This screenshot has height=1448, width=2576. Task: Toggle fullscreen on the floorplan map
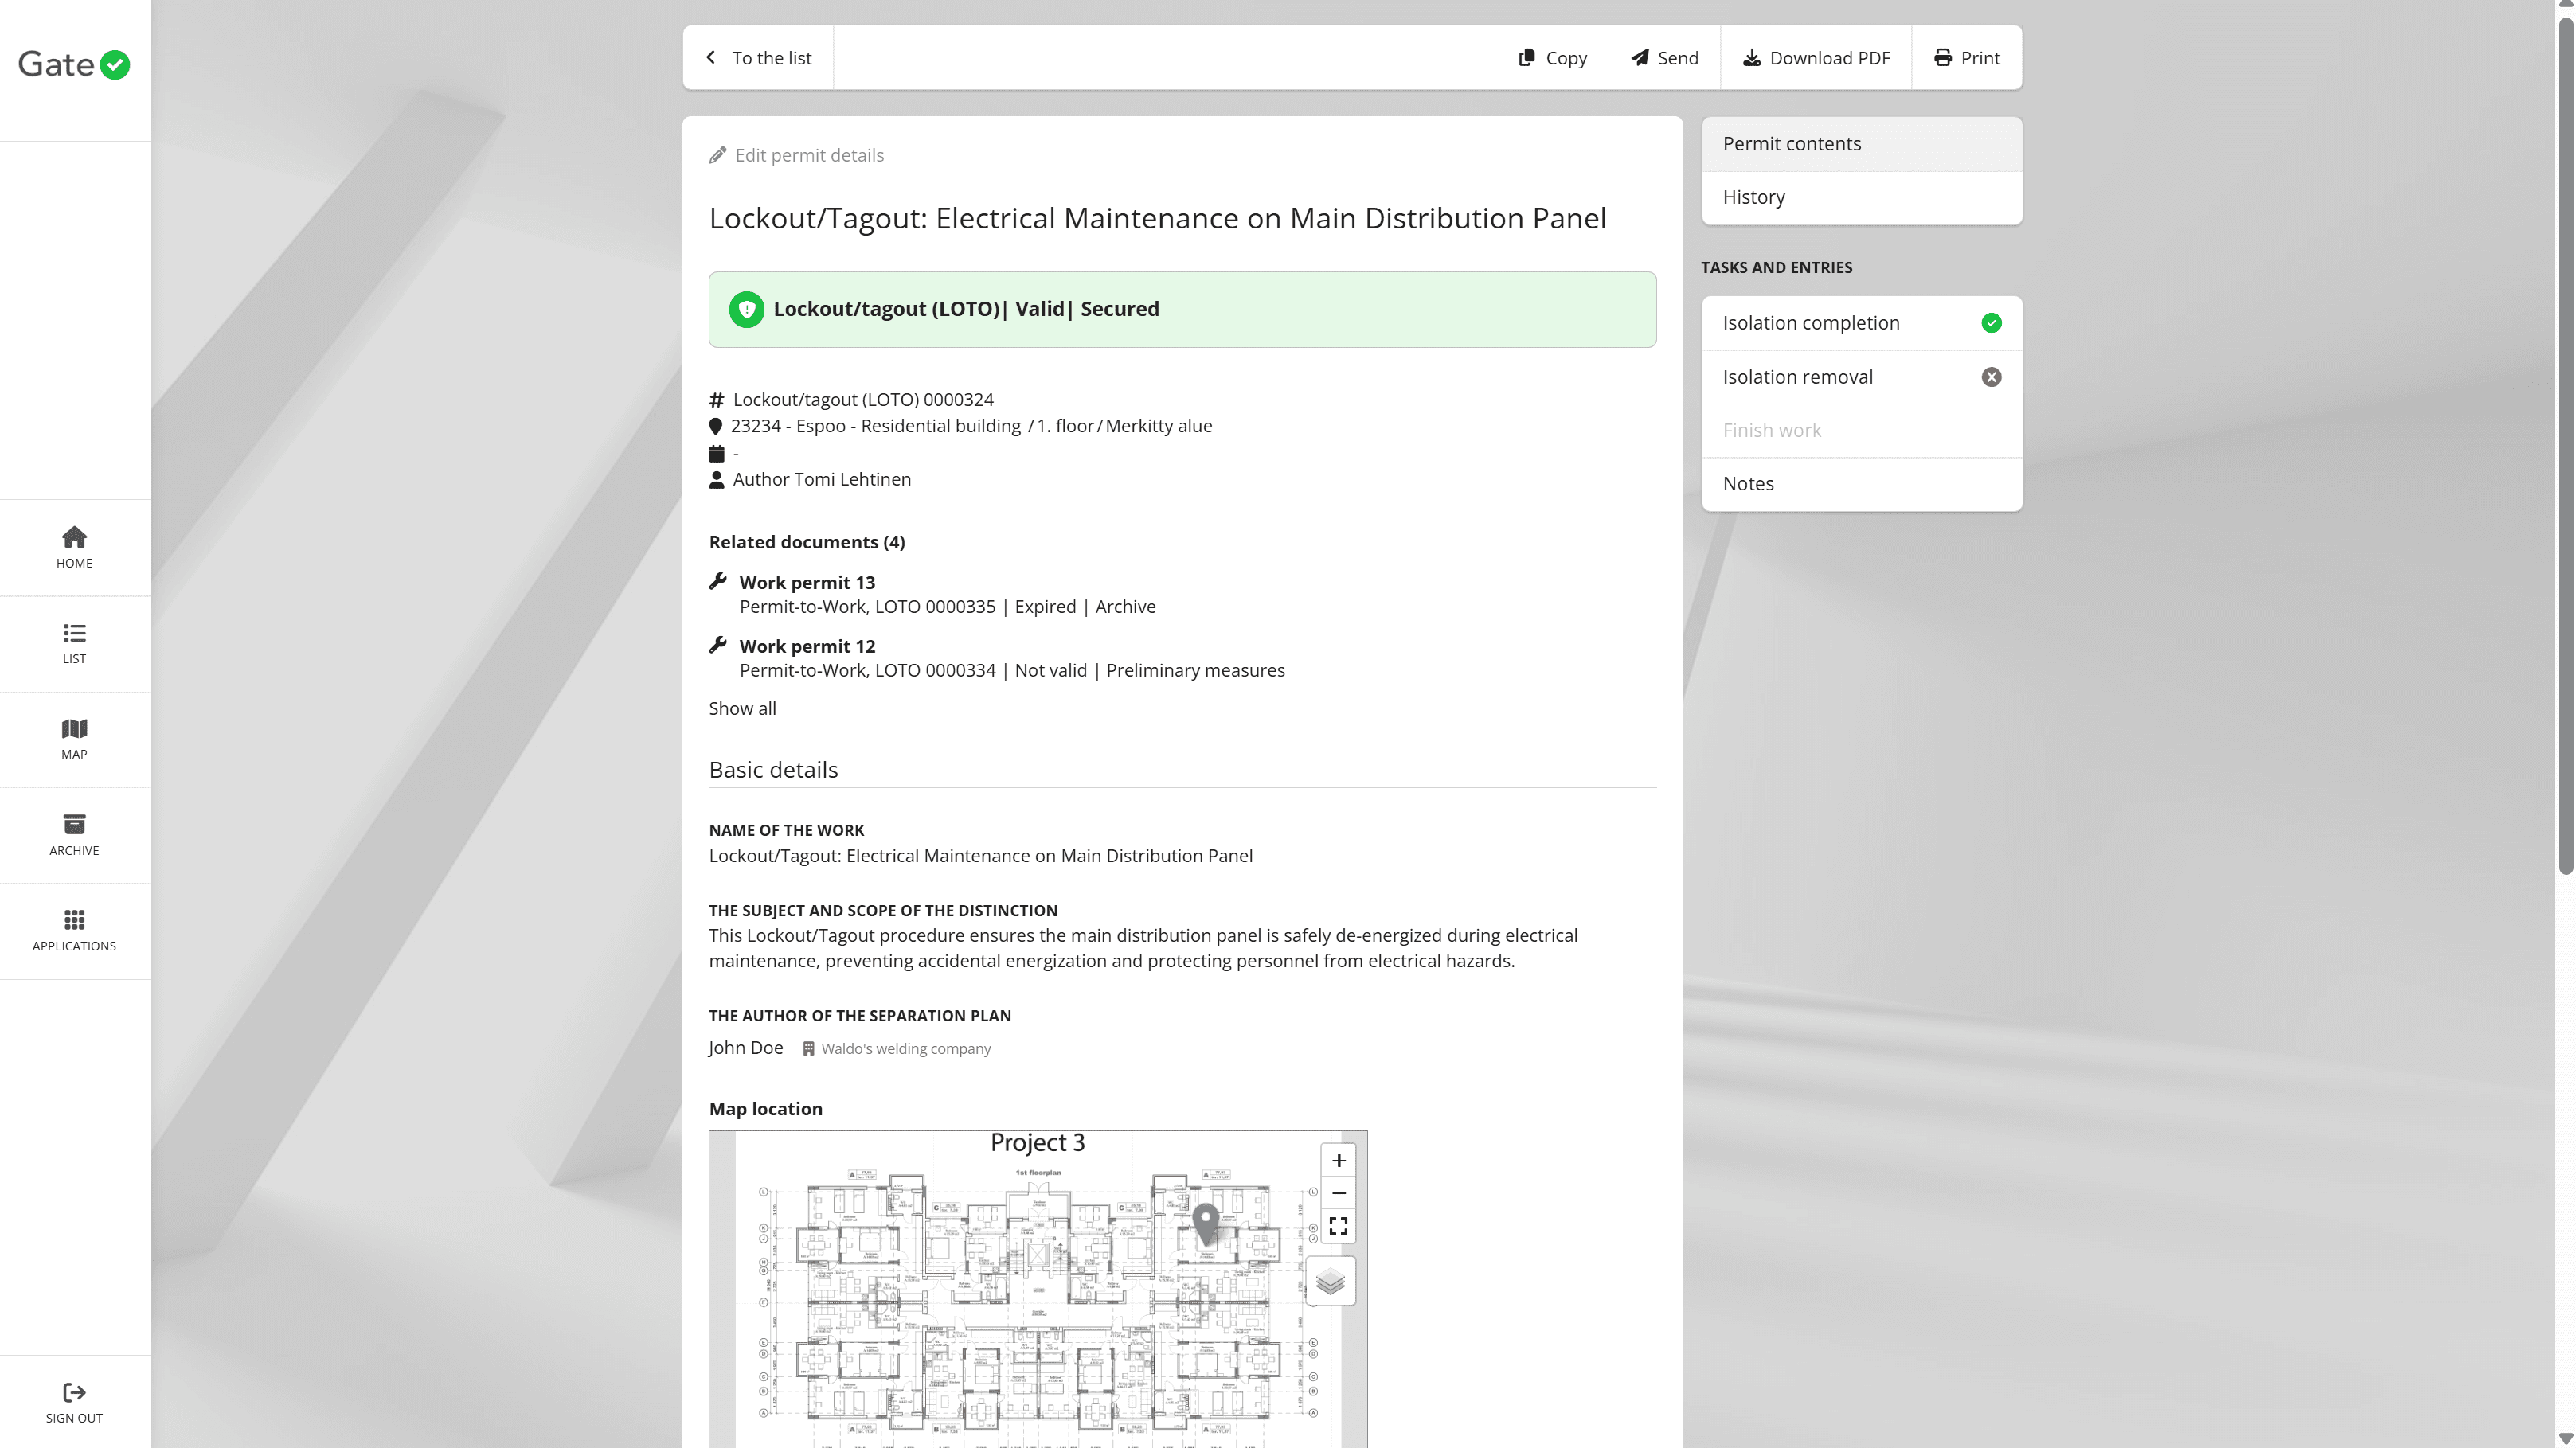pos(1338,1226)
